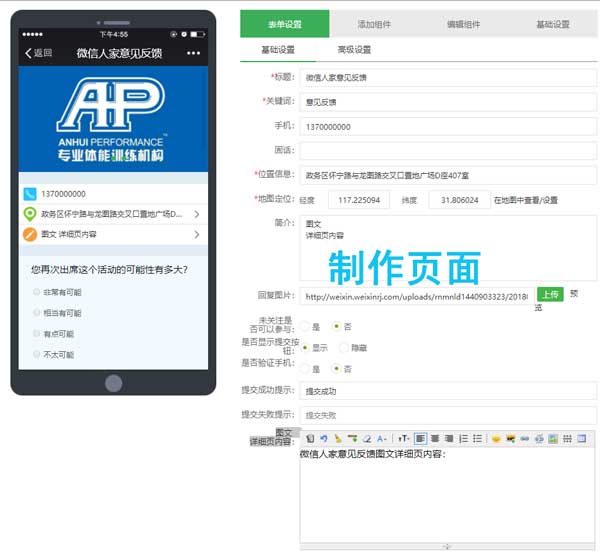Screen dimensions: 600x553
Task: Open the font color A tool
Action: (x=382, y=439)
